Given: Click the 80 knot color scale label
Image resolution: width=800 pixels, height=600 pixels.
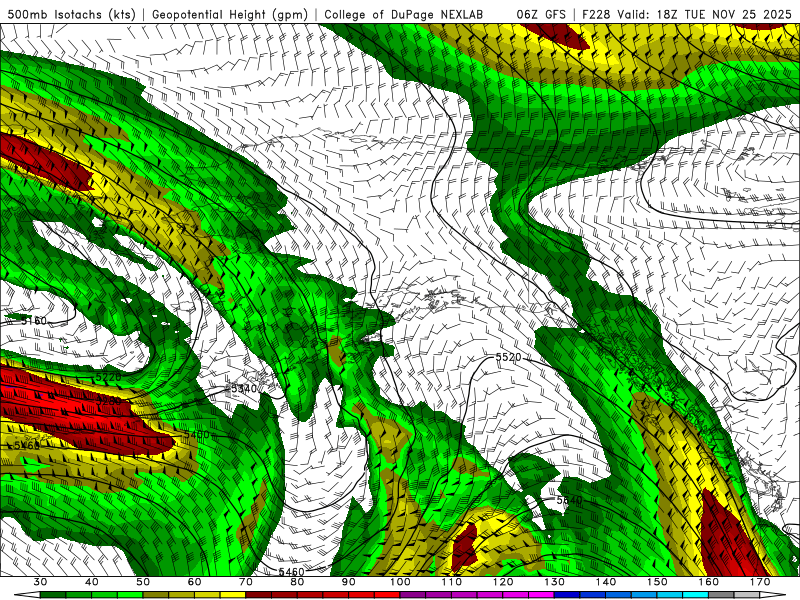Looking at the screenshot, I should 297,582.
